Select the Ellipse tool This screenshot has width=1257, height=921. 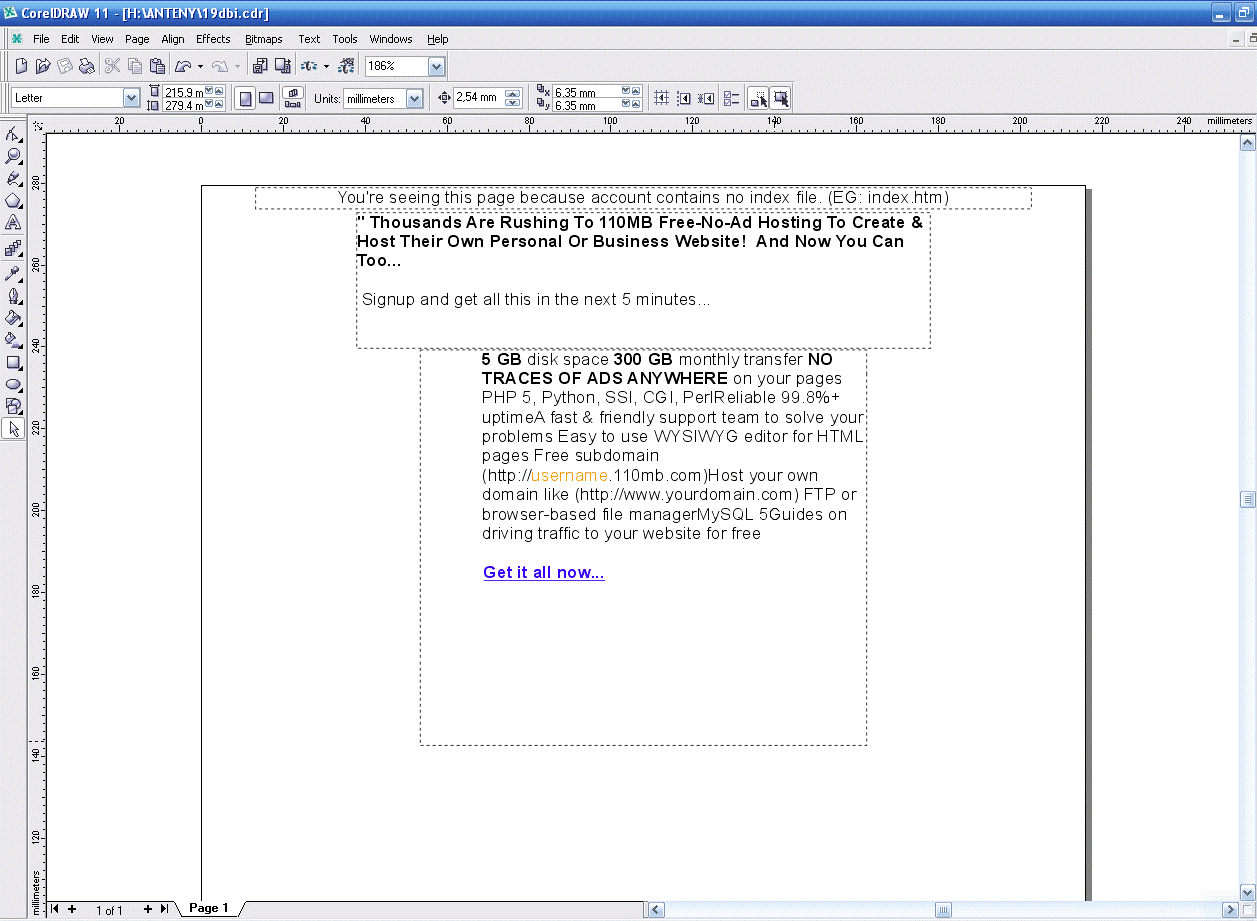(13, 384)
